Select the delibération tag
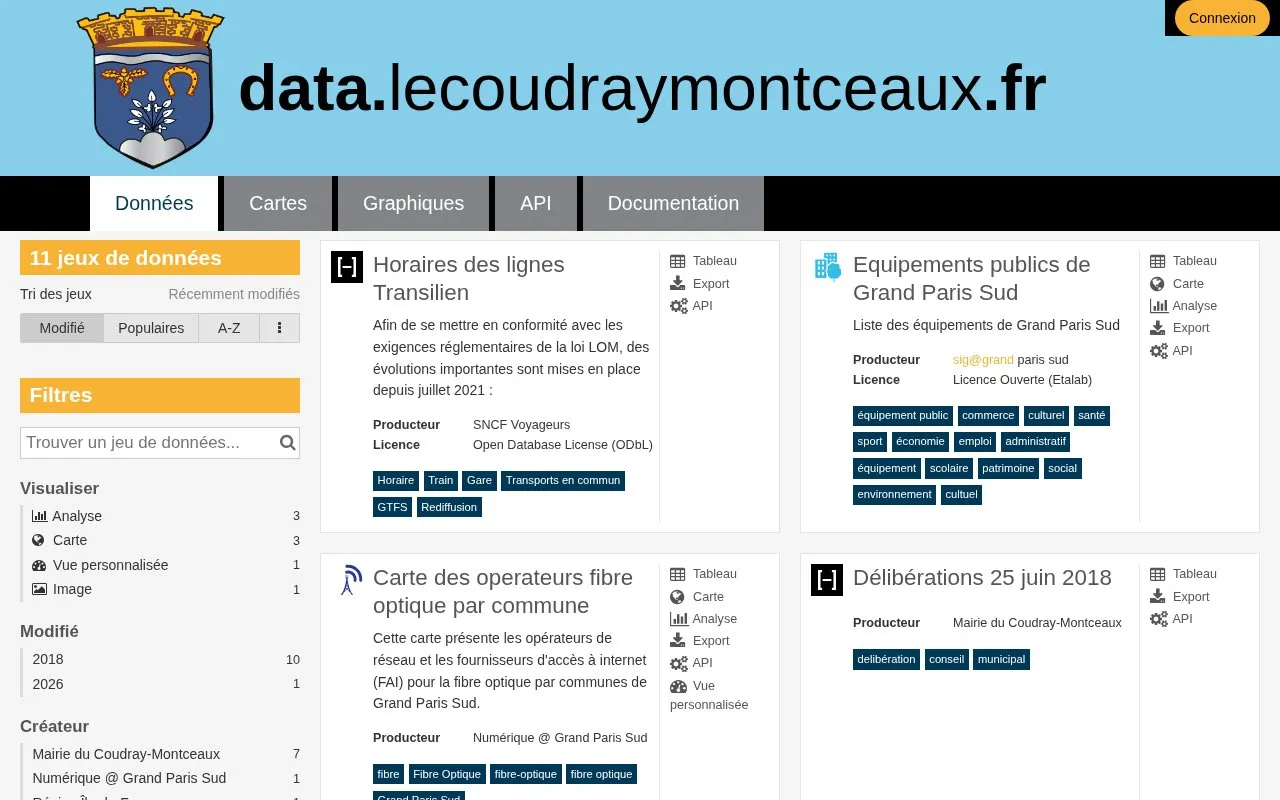The width and height of the screenshot is (1280, 800). click(886, 659)
